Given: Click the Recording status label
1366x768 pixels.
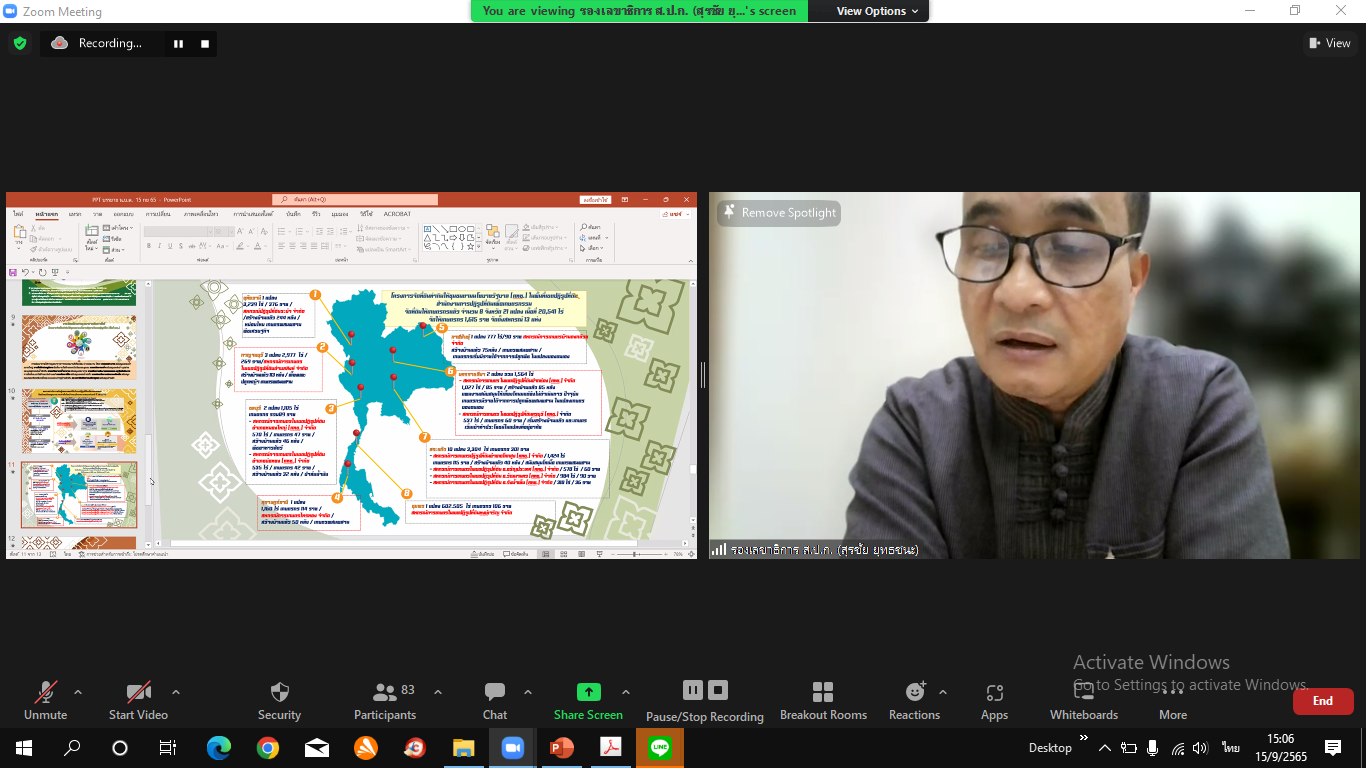Looking at the screenshot, I should (110, 43).
